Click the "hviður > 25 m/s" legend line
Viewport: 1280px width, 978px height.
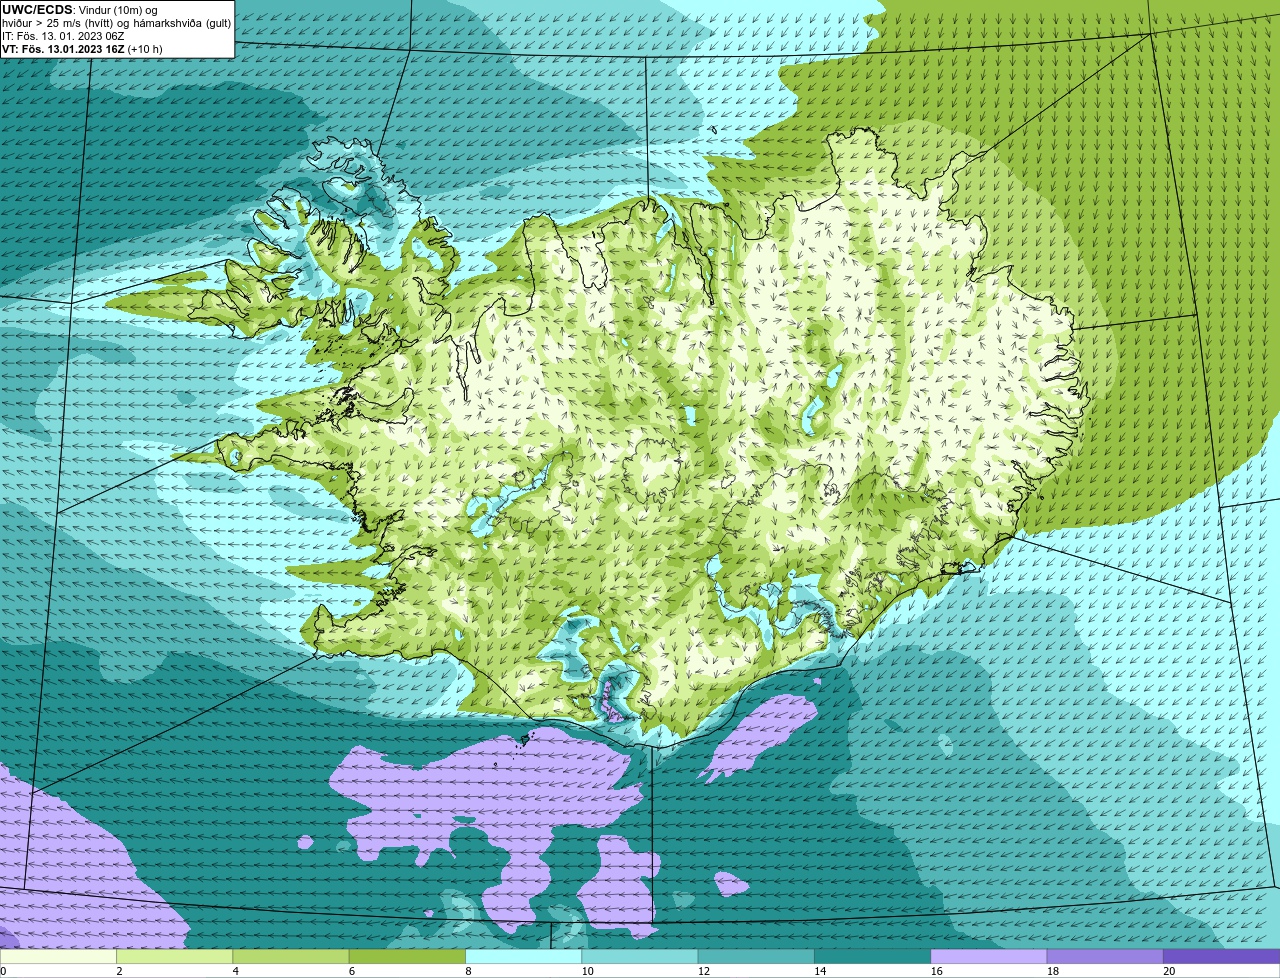pos(116,23)
